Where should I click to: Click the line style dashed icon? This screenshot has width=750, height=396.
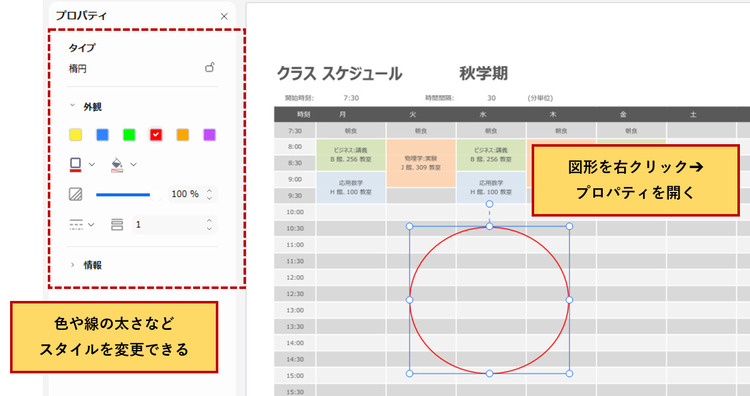point(76,224)
